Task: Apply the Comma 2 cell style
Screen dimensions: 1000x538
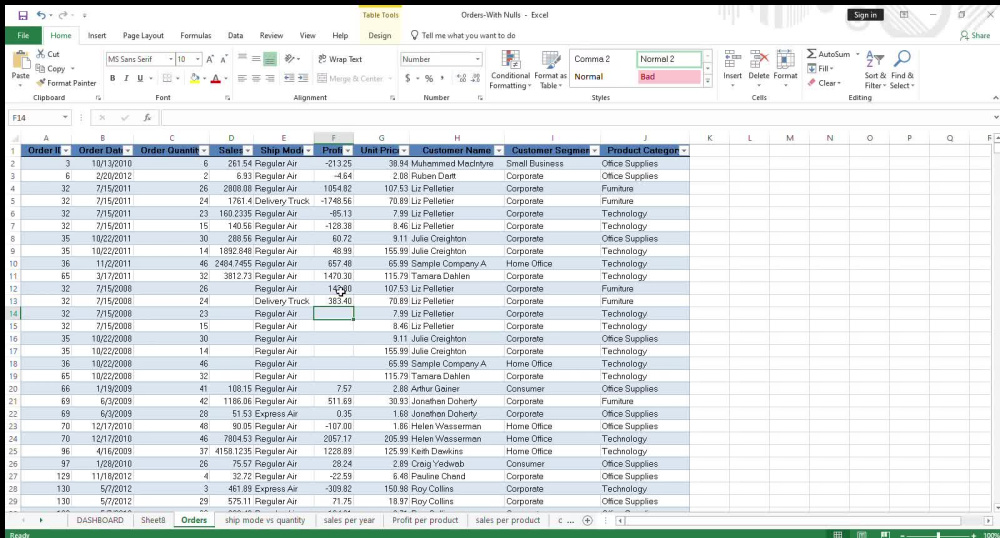Action: click(603, 59)
